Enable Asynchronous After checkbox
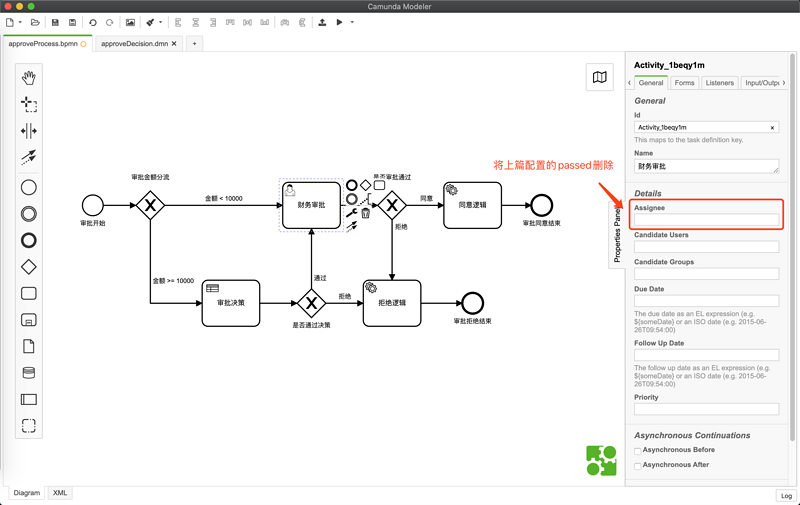 638,466
